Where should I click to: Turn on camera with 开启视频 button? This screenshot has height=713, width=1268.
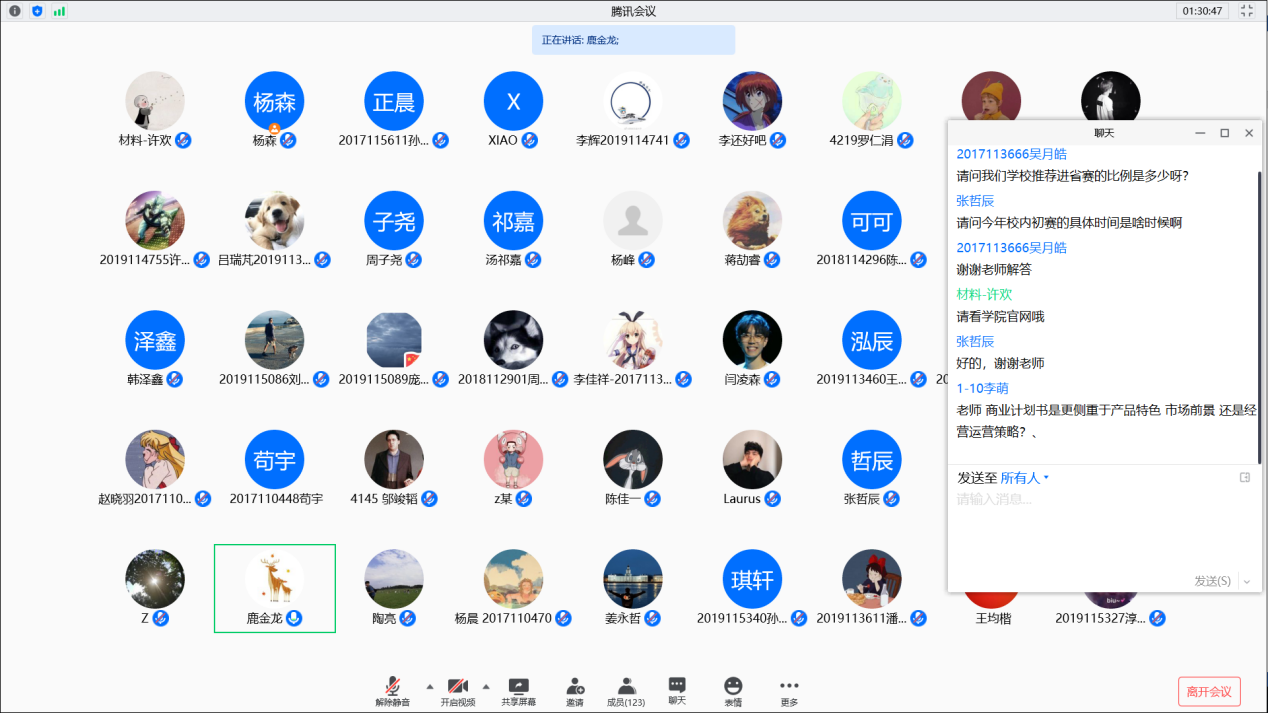click(457, 686)
